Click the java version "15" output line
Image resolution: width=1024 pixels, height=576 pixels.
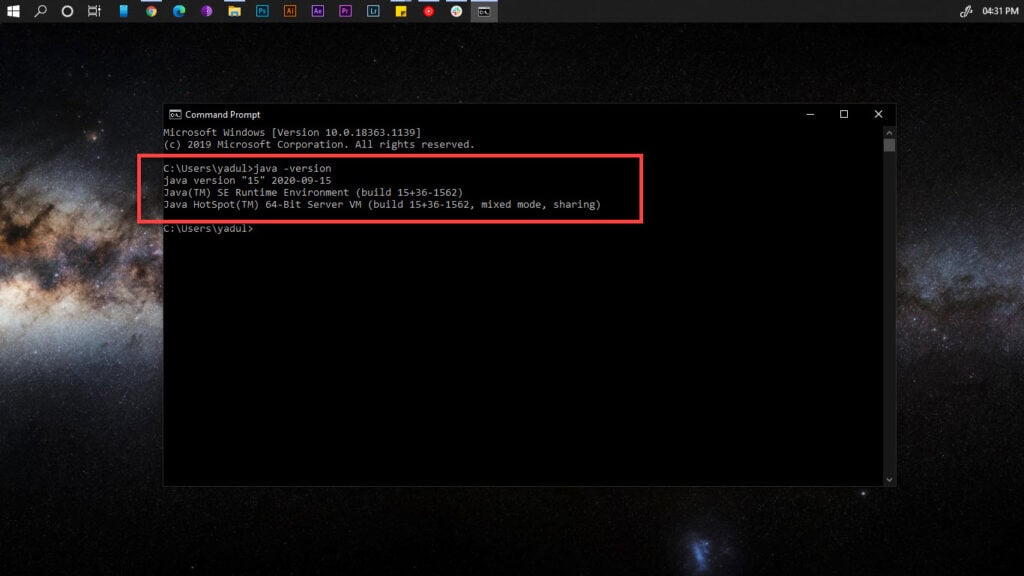coord(248,180)
